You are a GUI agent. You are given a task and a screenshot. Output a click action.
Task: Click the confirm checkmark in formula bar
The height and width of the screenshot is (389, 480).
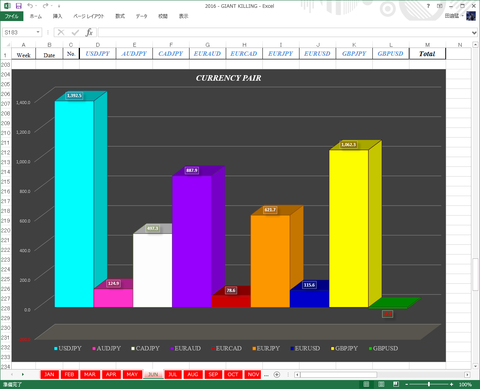coord(75,32)
